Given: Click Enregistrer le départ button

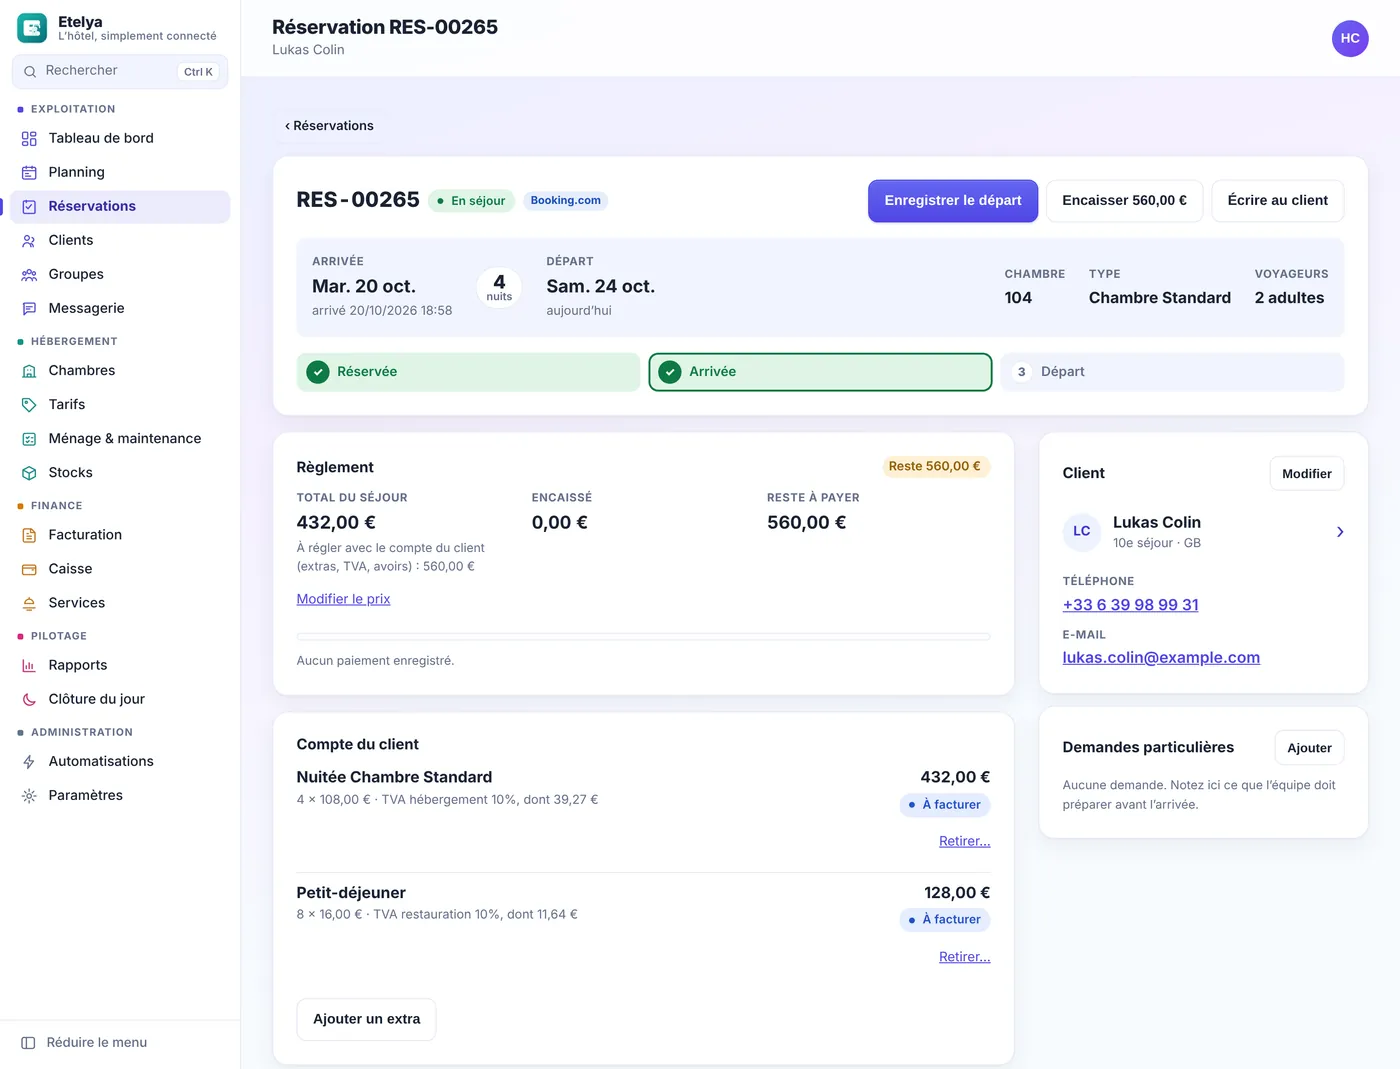Looking at the screenshot, I should coord(953,201).
